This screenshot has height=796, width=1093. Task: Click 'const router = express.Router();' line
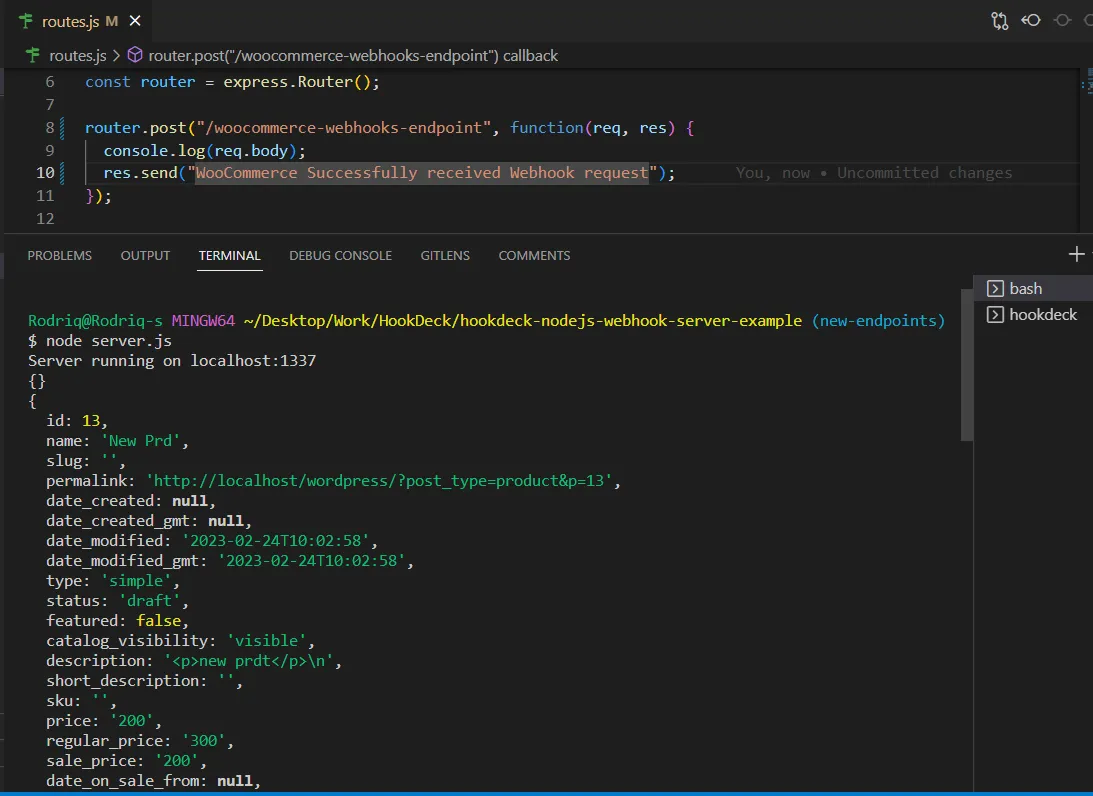[x=232, y=82]
